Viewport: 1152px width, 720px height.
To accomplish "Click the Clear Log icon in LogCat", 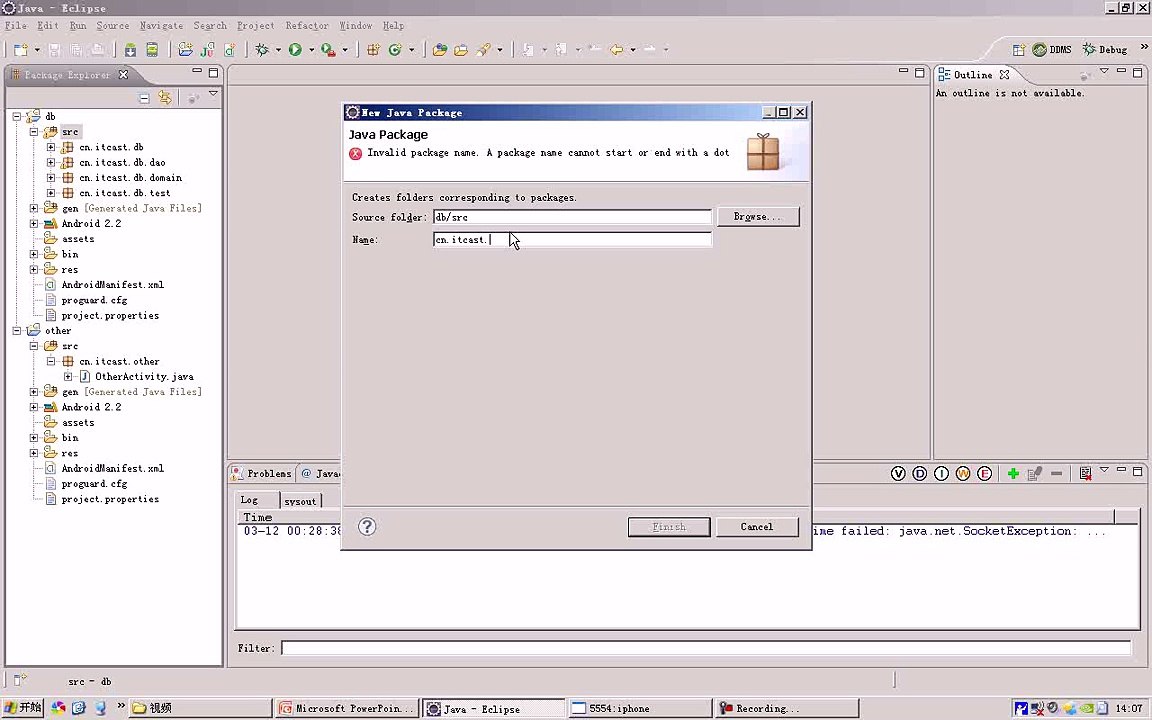I will point(1085,474).
